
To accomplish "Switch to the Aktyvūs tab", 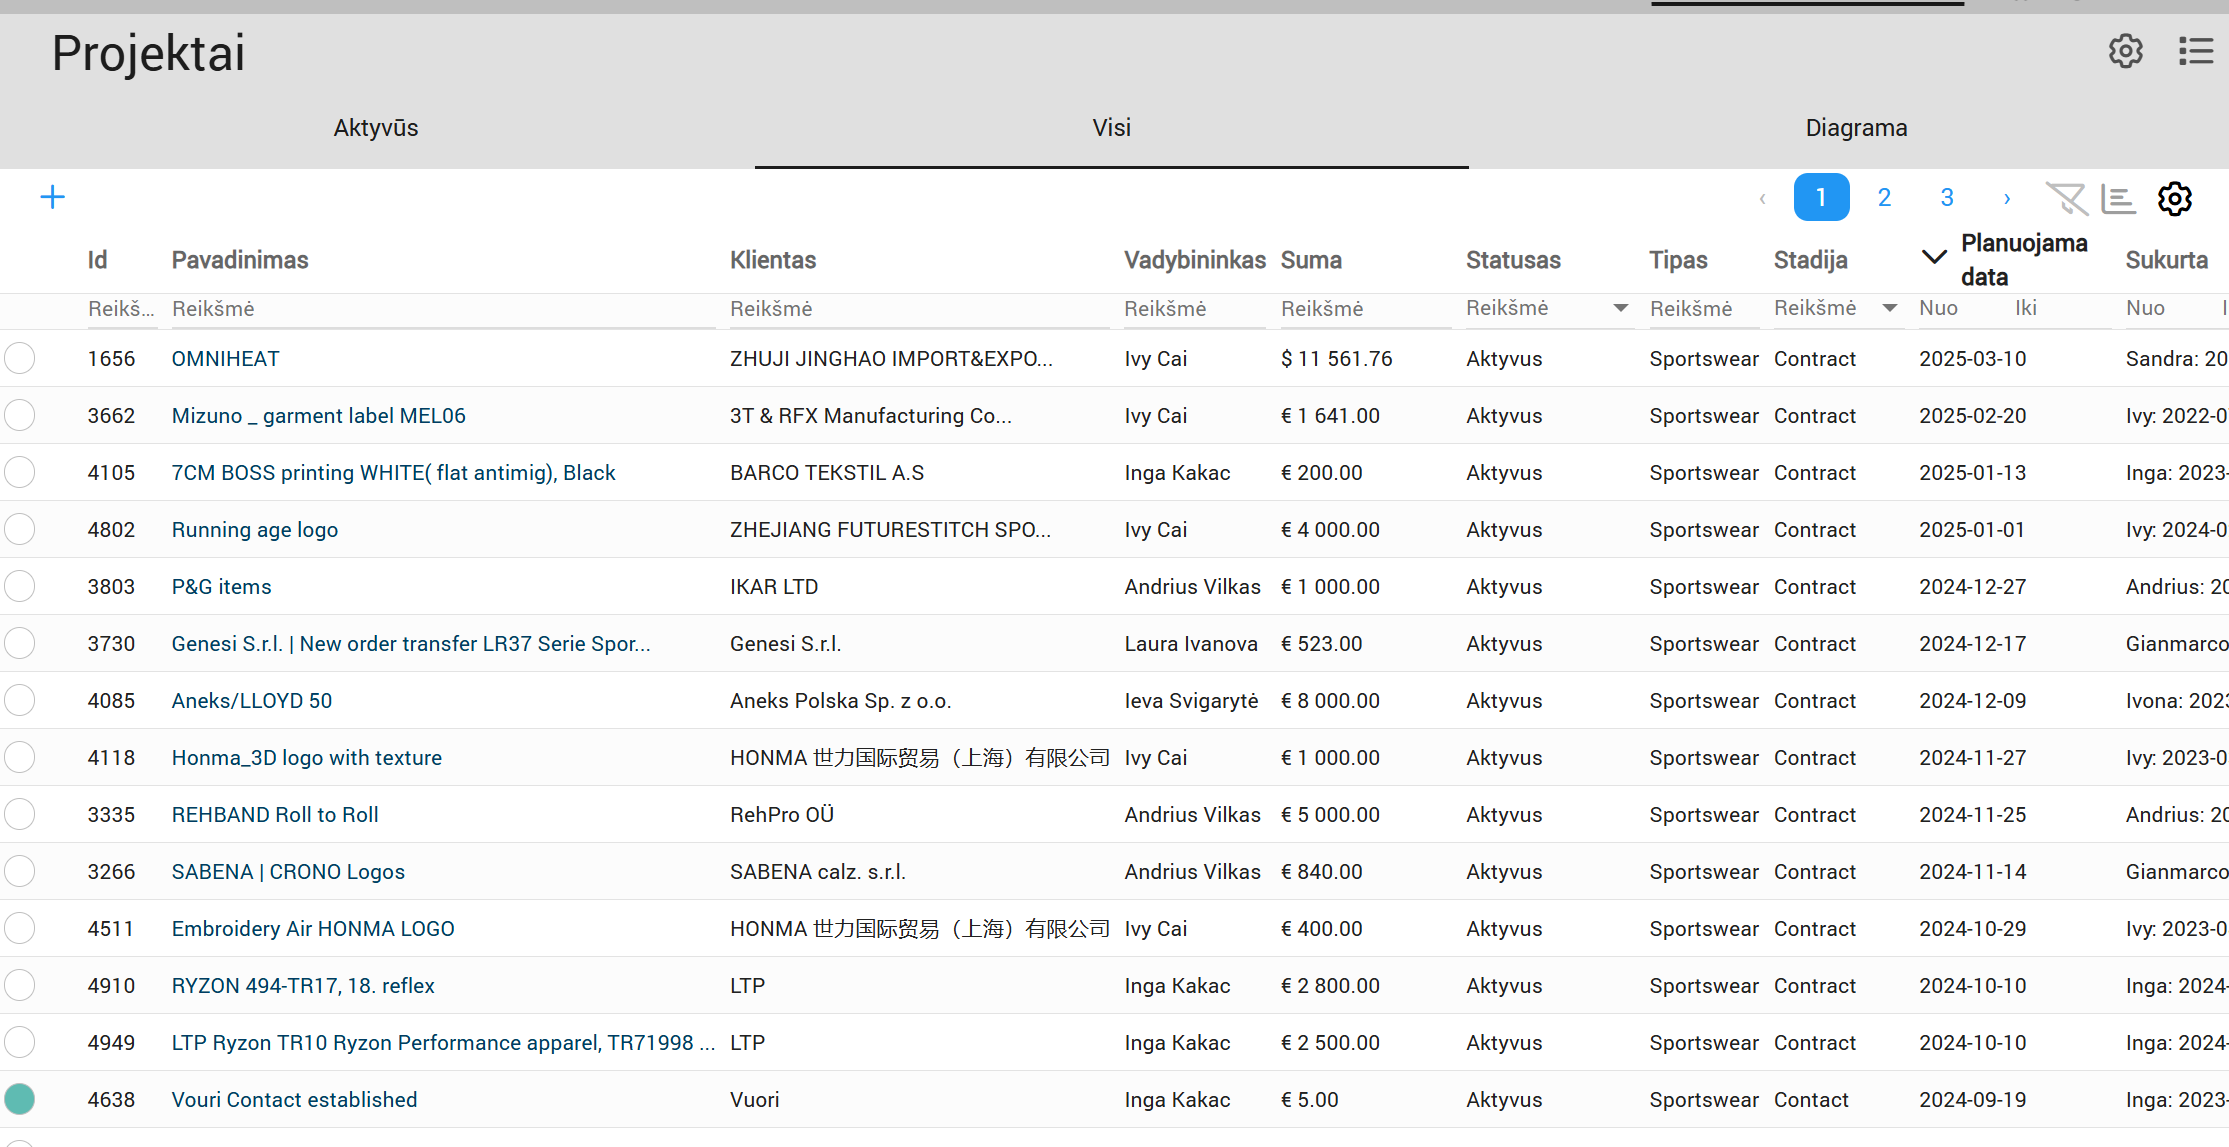I will point(376,128).
